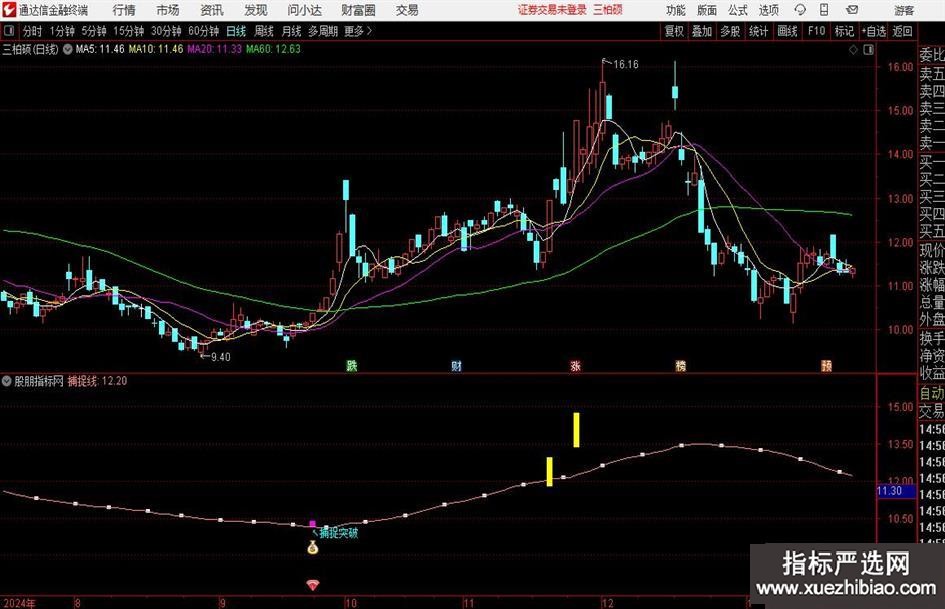Open the 财富圈 menu

coord(358,10)
